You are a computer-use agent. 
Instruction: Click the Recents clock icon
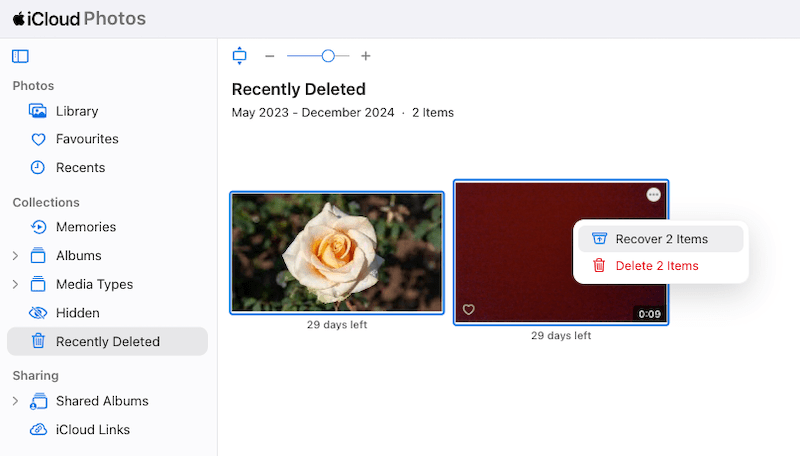(x=38, y=168)
